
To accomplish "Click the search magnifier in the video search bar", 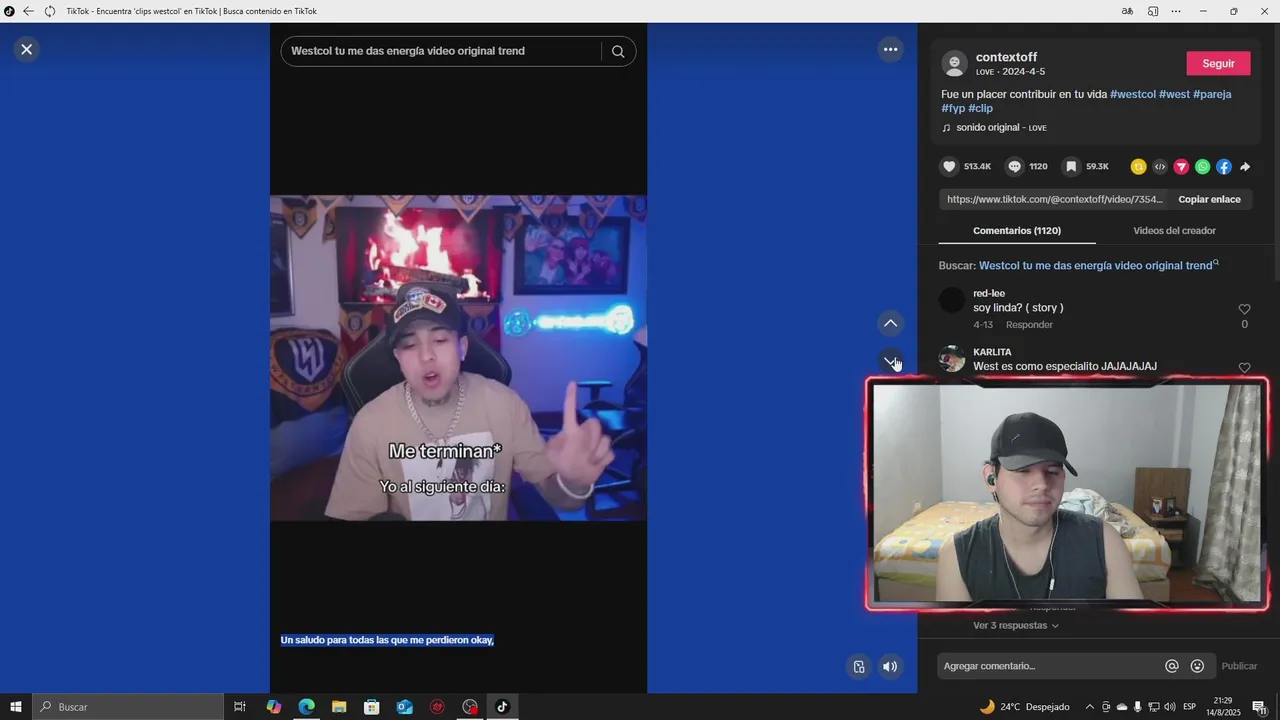I will [x=618, y=51].
